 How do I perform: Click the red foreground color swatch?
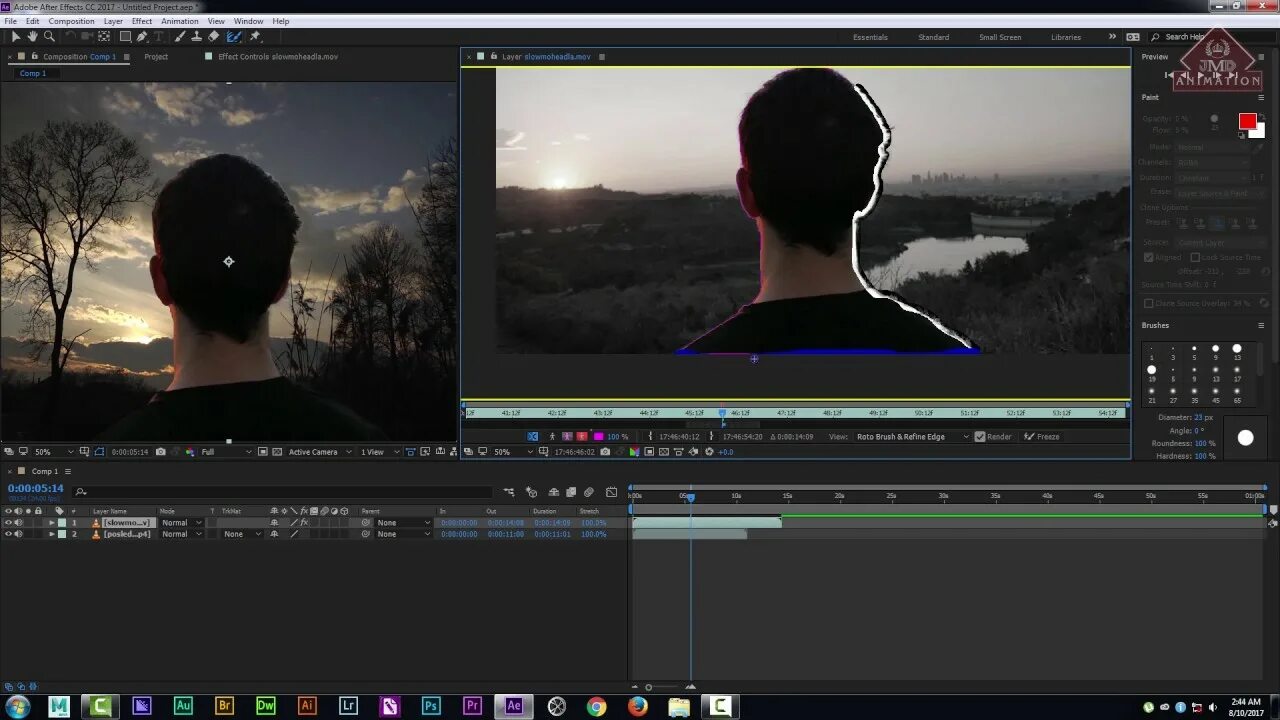click(1247, 121)
